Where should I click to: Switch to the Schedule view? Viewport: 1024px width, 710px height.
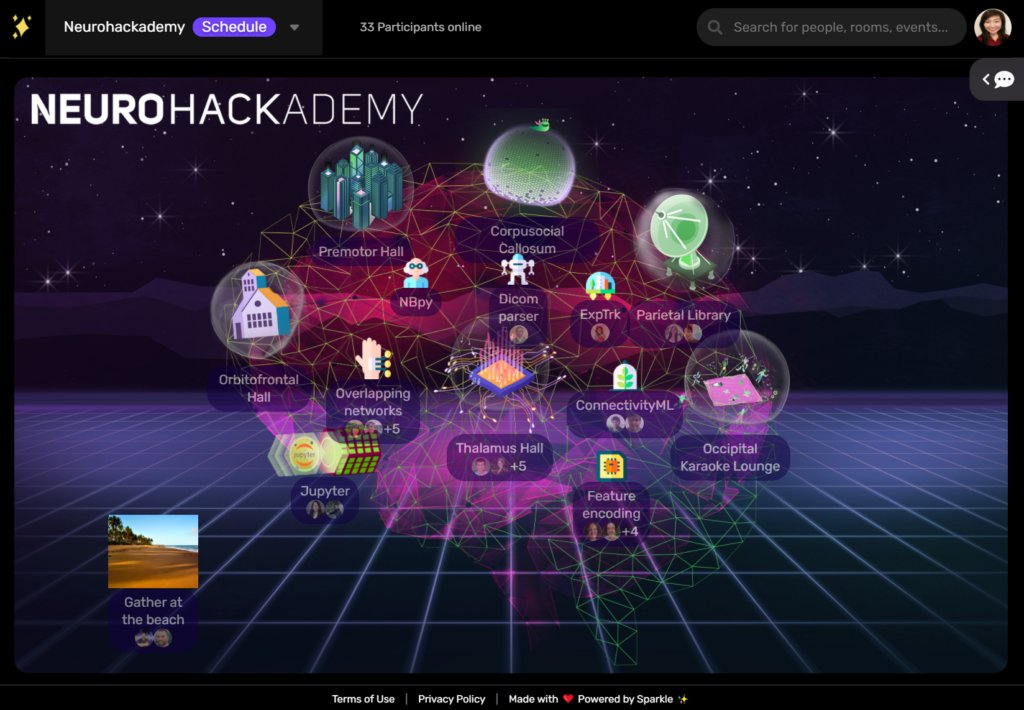[234, 27]
